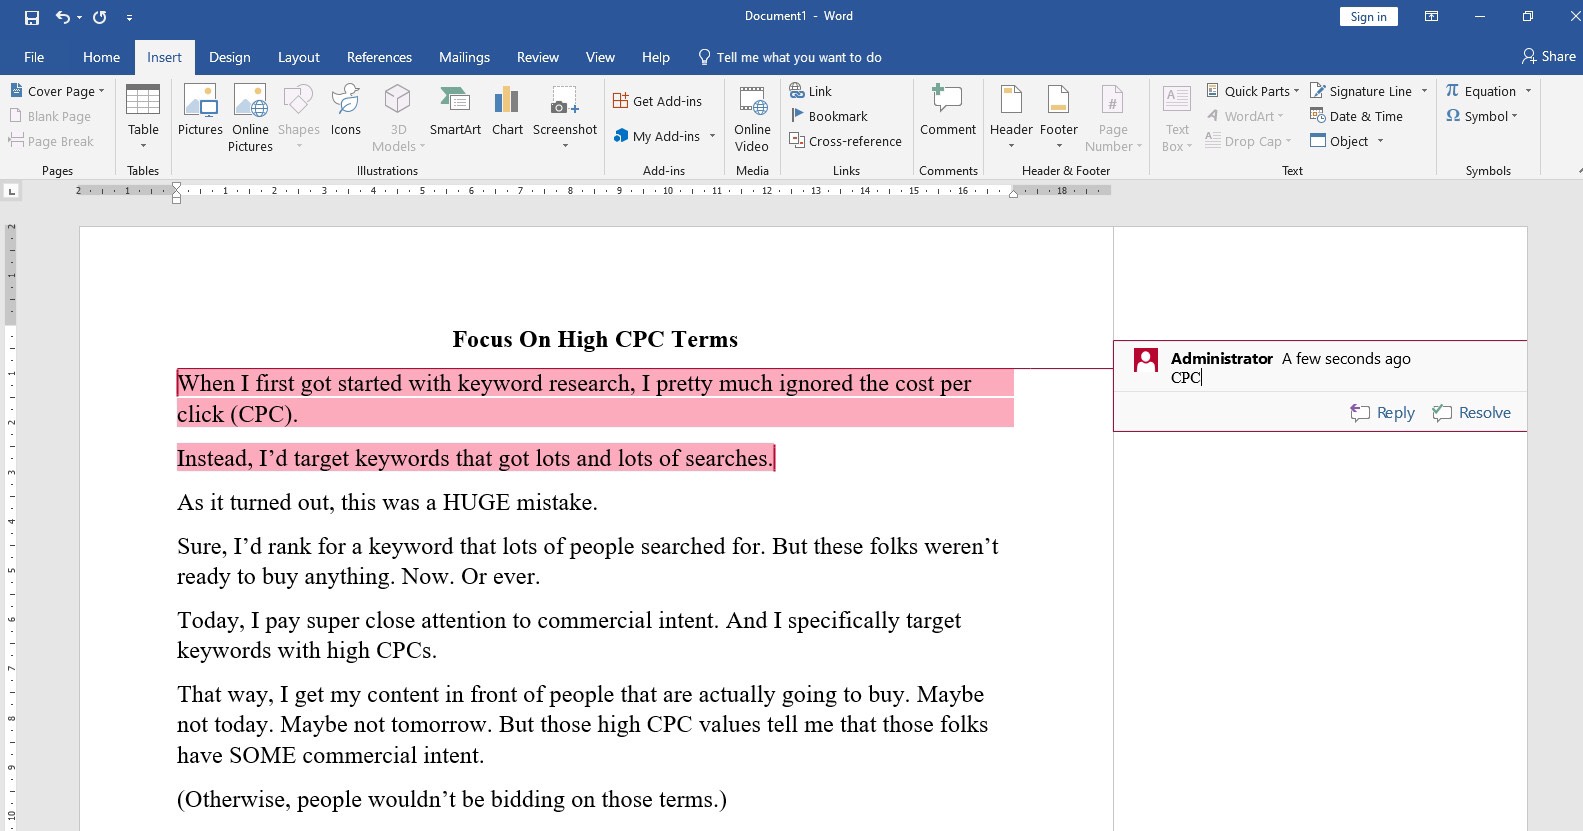Image resolution: width=1583 pixels, height=831 pixels.
Task: Switch to the Design tab
Action: pyautogui.click(x=230, y=57)
